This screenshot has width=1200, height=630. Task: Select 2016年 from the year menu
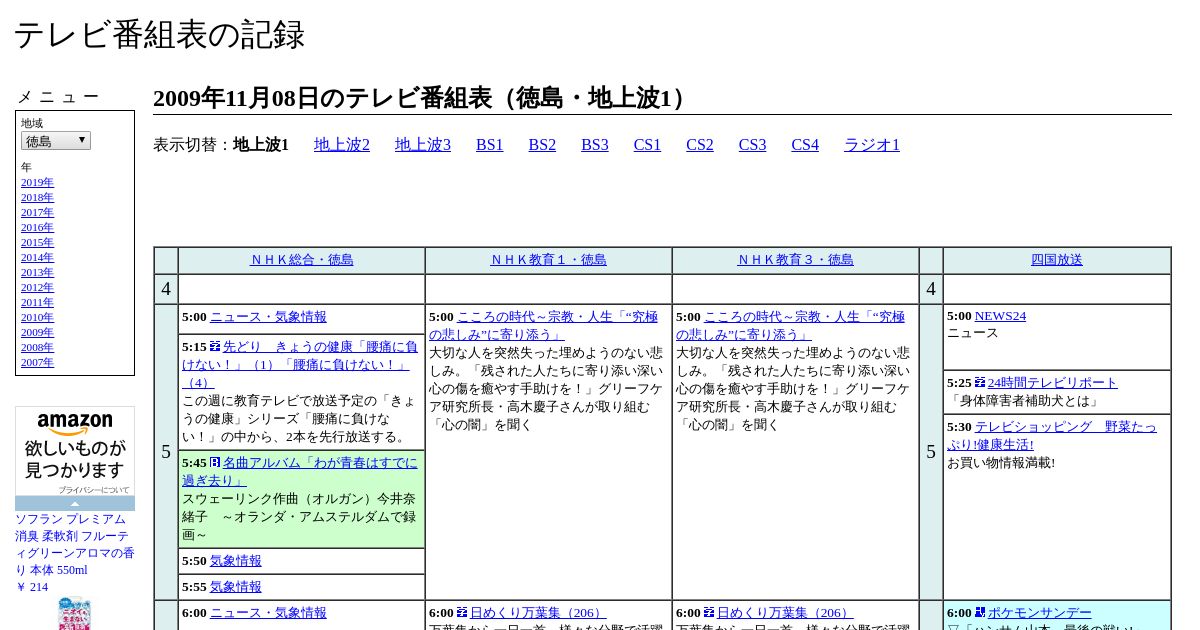[x=37, y=227]
